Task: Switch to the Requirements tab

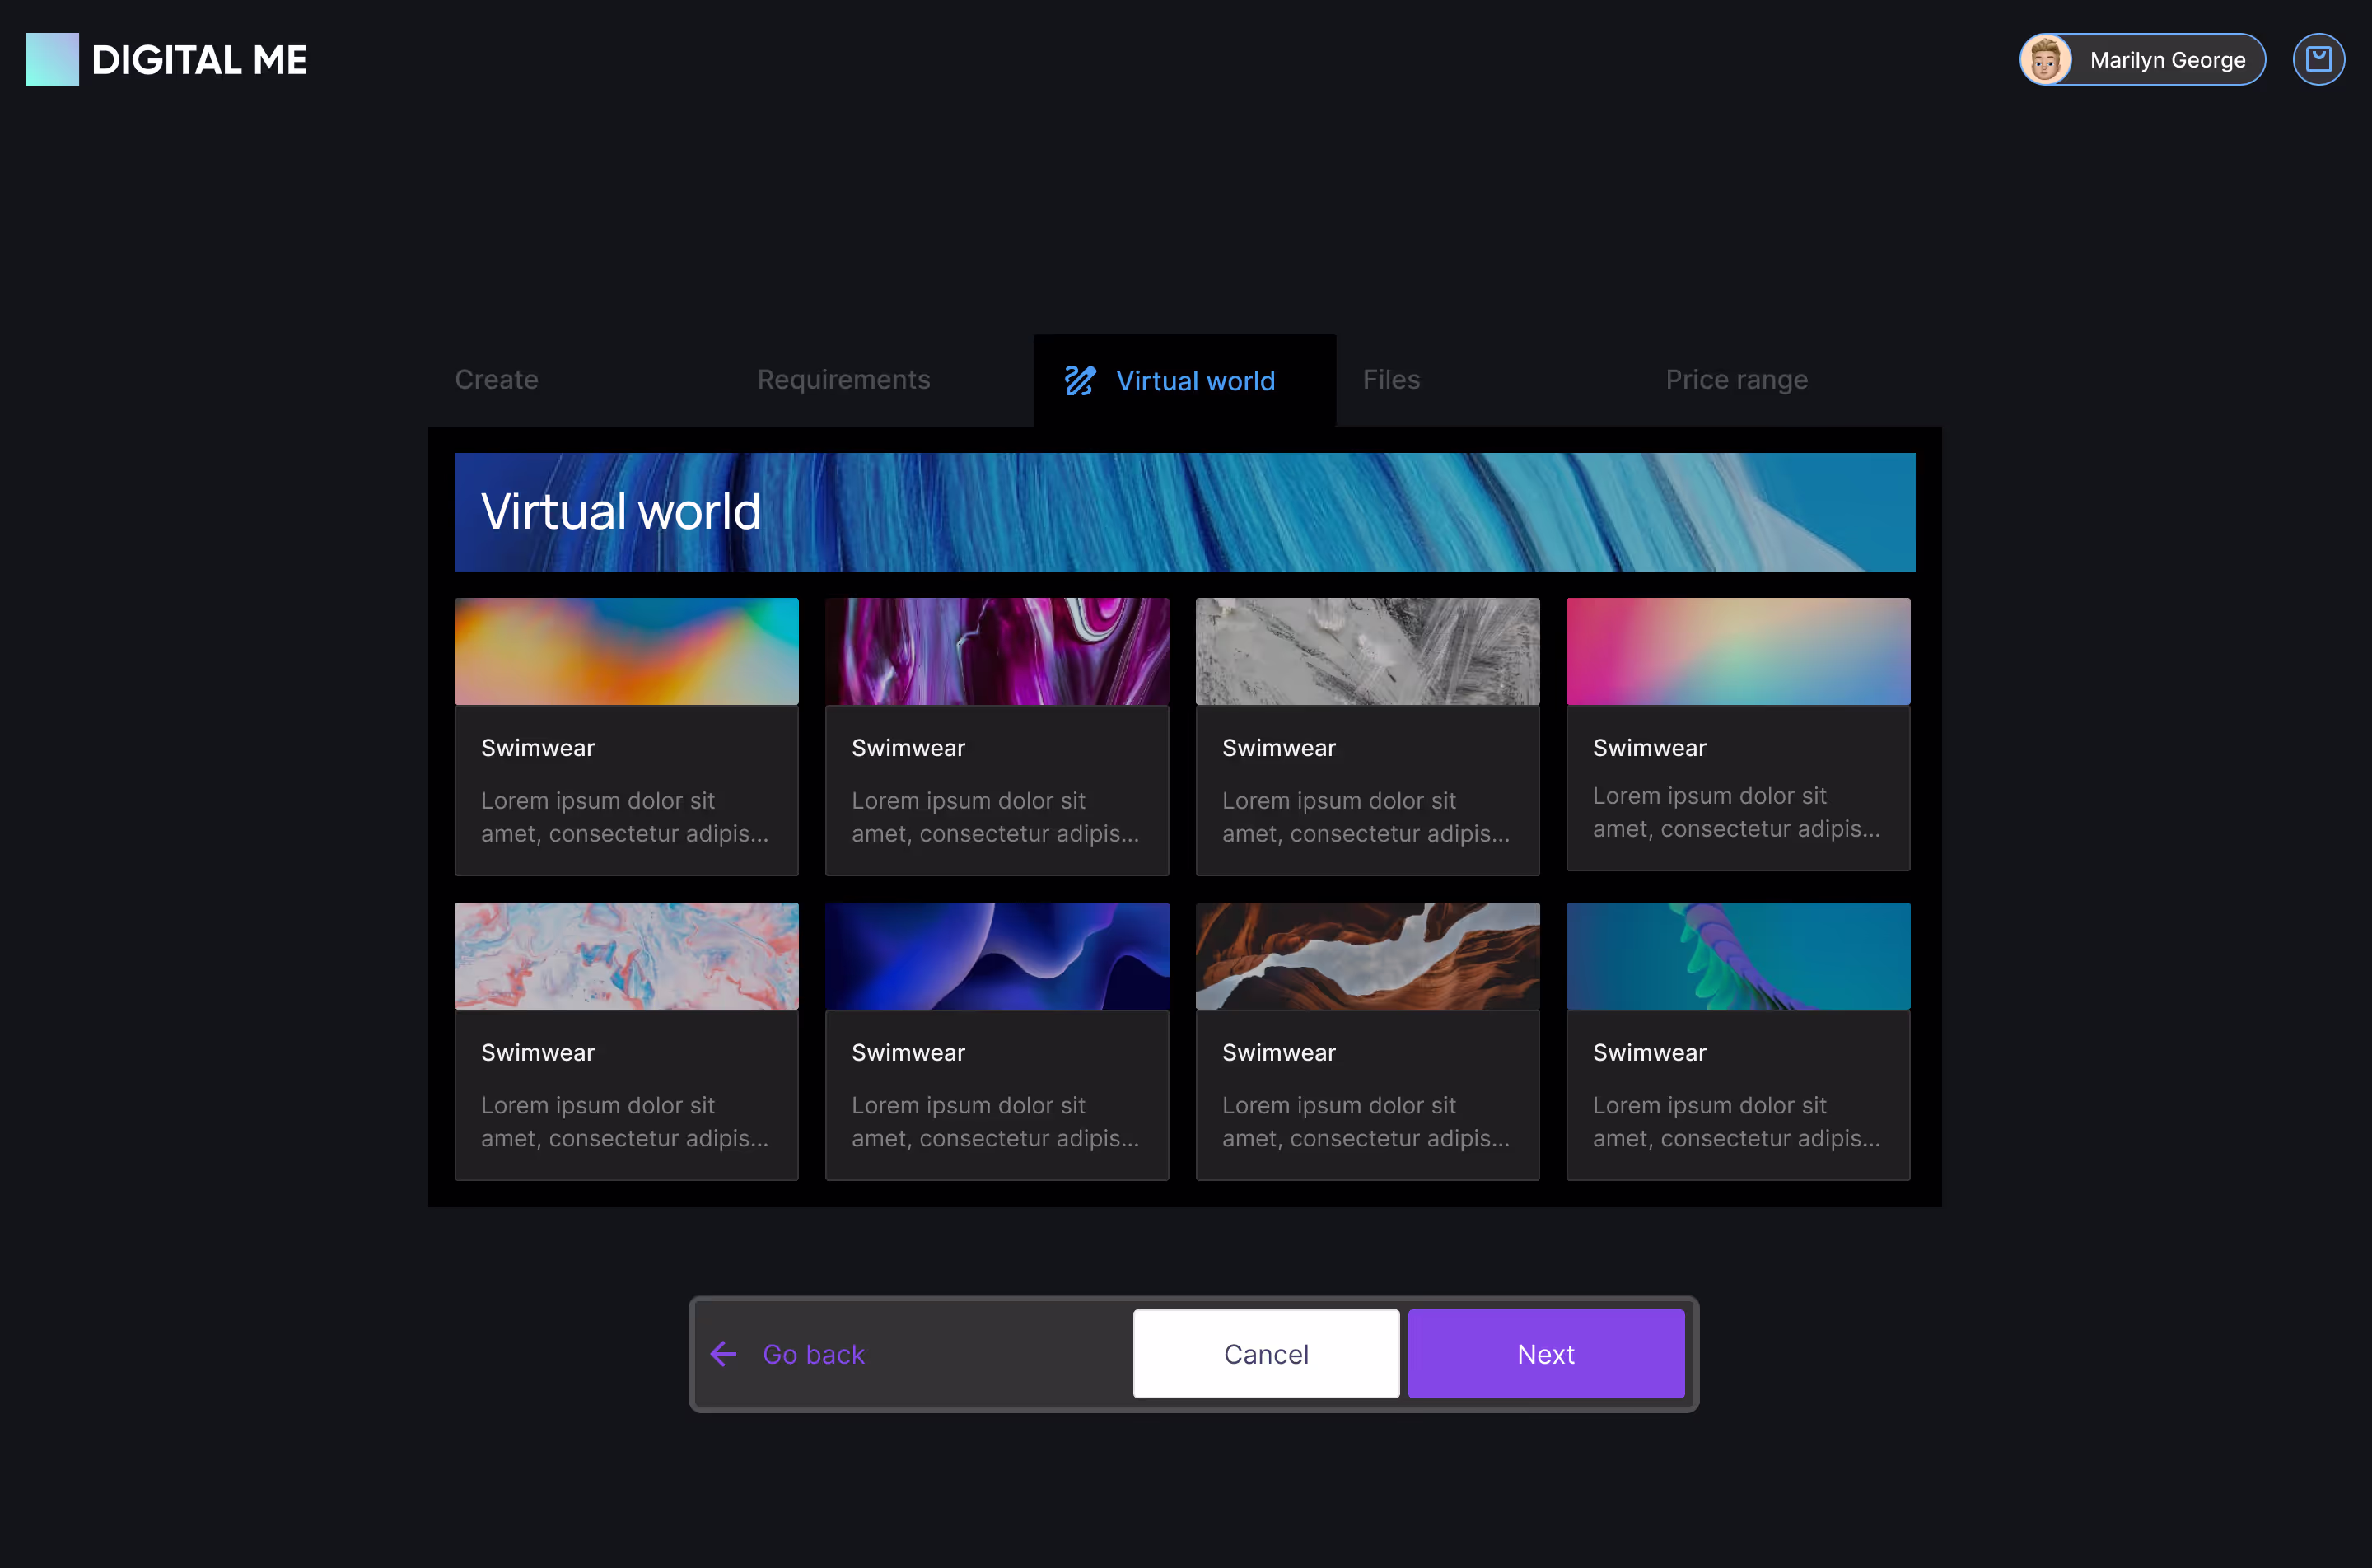Action: [843, 380]
